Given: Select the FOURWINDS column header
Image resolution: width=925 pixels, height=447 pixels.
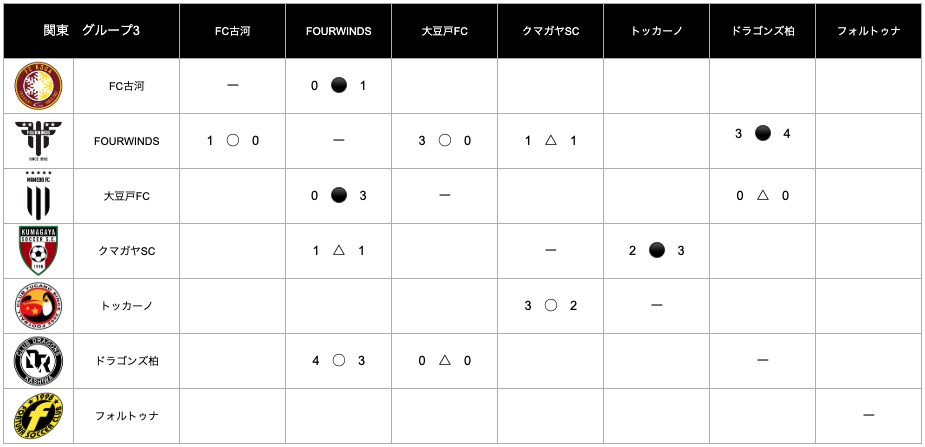Looking at the screenshot, I should pyautogui.click(x=339, y=31).
